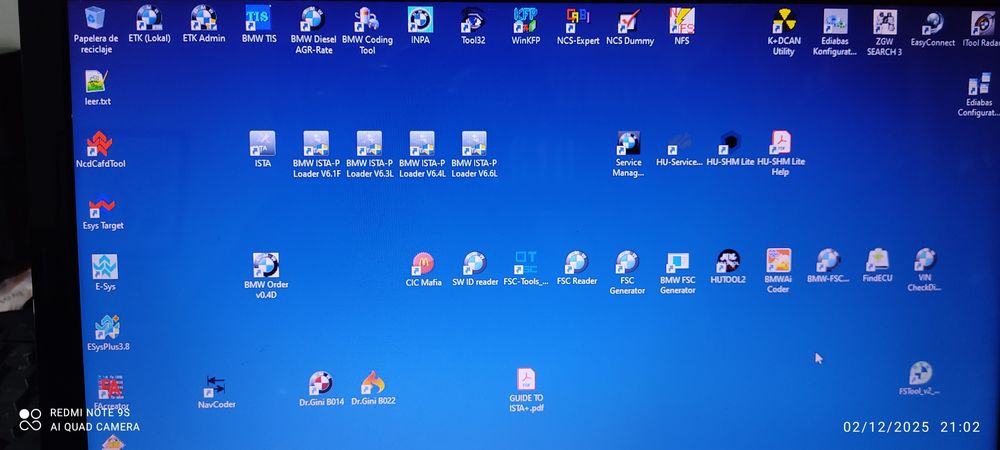Launch Tool32 shortcut
Screen dimensions: 1000x450
click(x=473, y=25)
